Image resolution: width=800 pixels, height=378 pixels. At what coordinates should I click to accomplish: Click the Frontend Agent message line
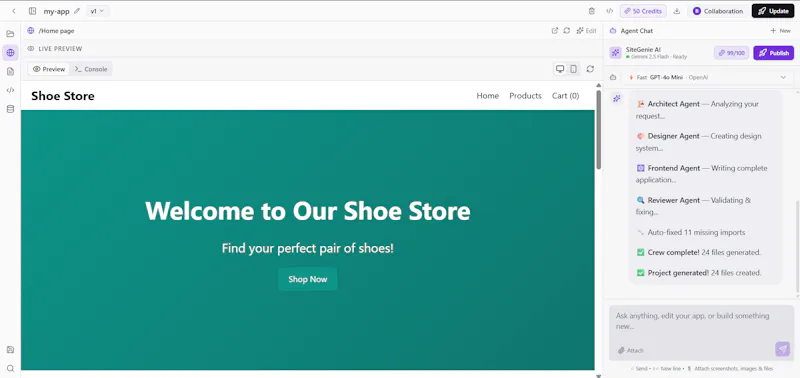point(701,174)
